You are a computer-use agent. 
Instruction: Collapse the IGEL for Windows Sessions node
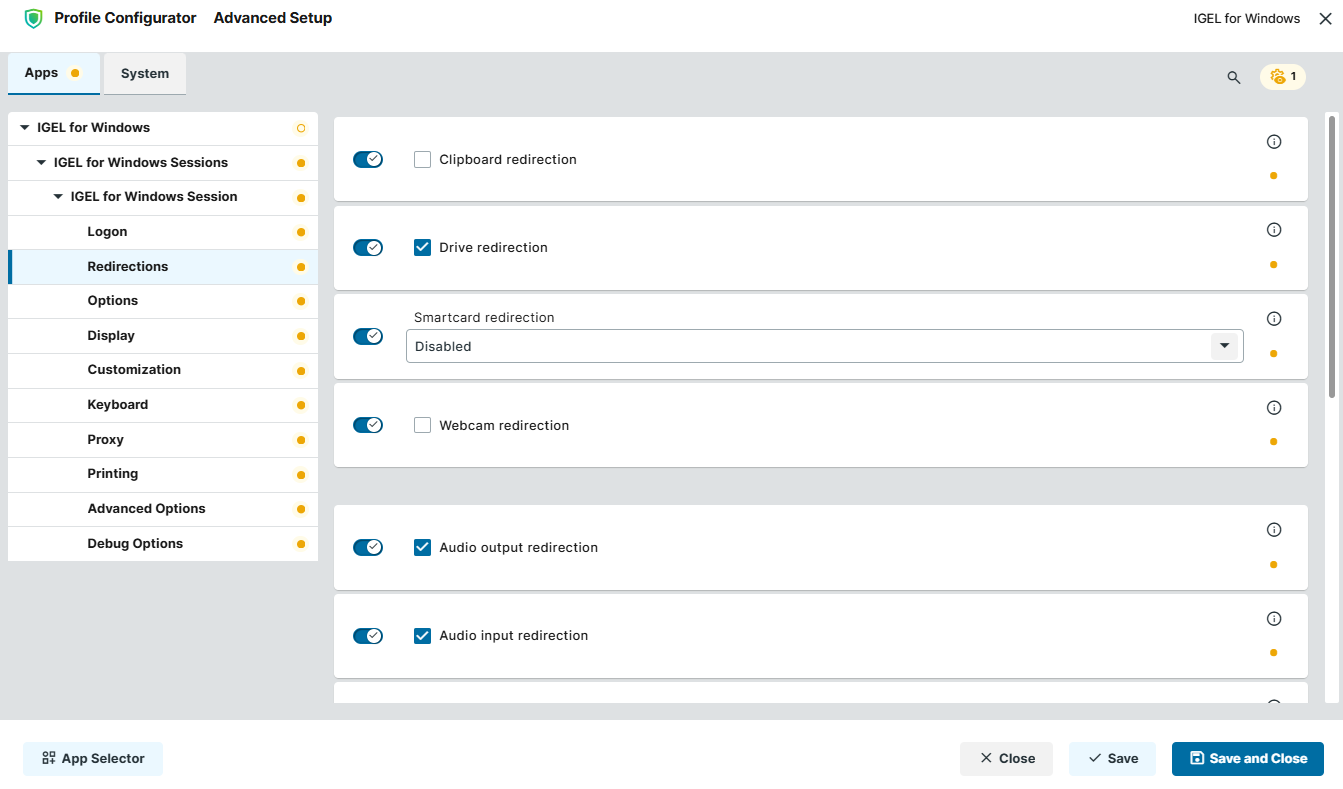click(x=41, y=162)
